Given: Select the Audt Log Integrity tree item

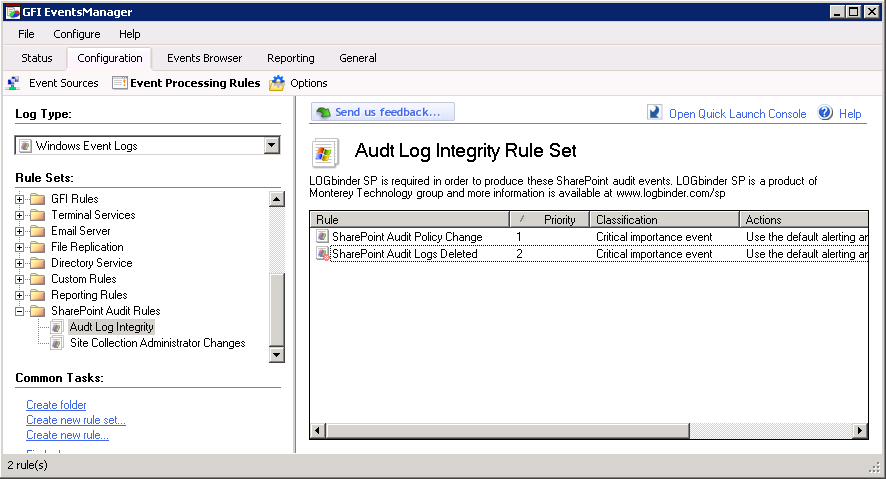Looking at the screenshot, I should 111,327.
